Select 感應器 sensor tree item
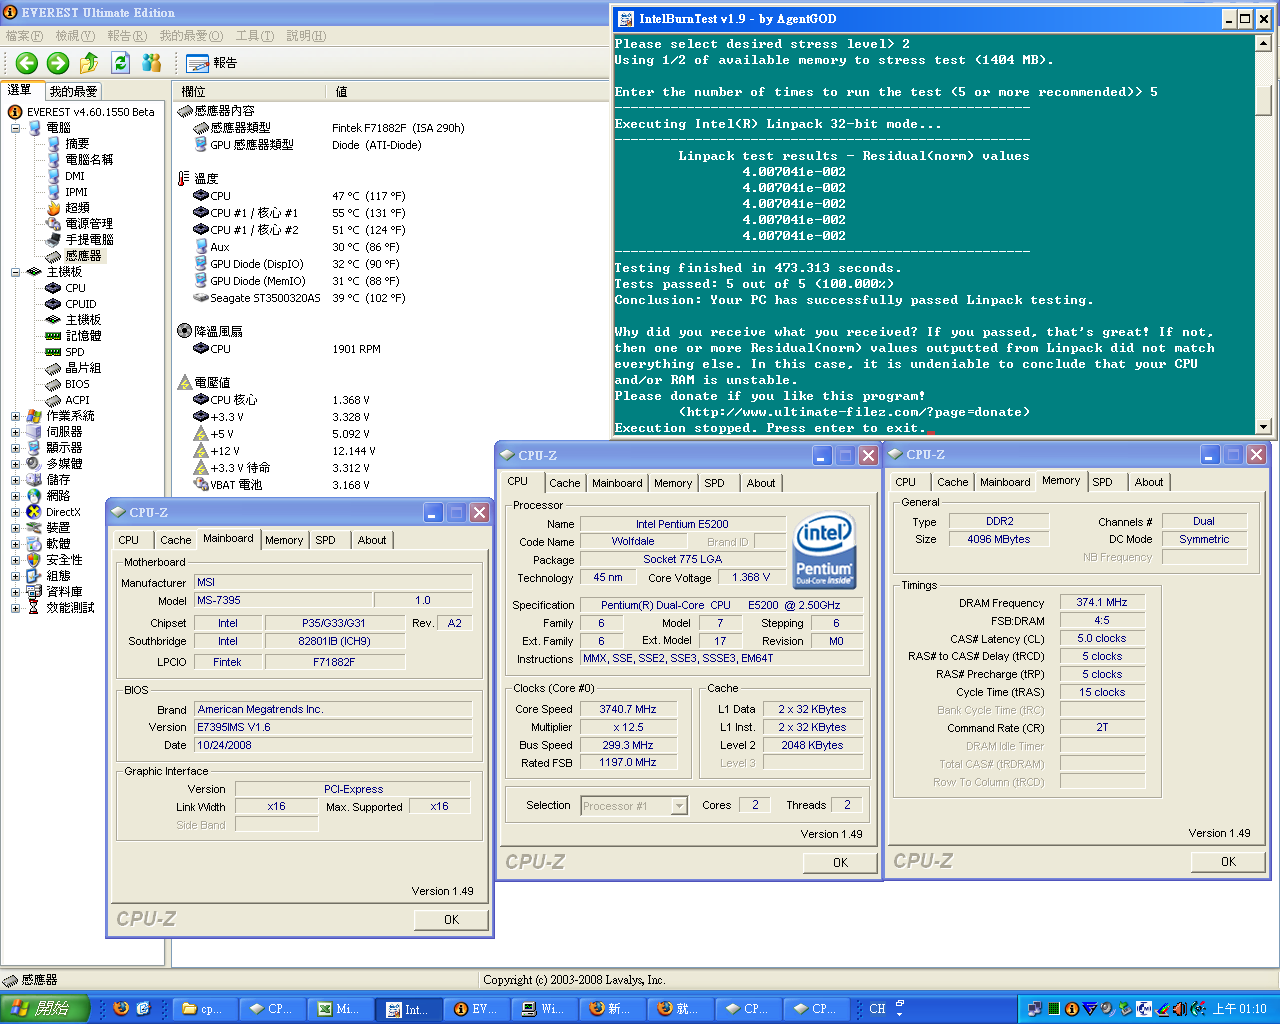This screenshot has height=1024, width=1280. coord(83,256)
